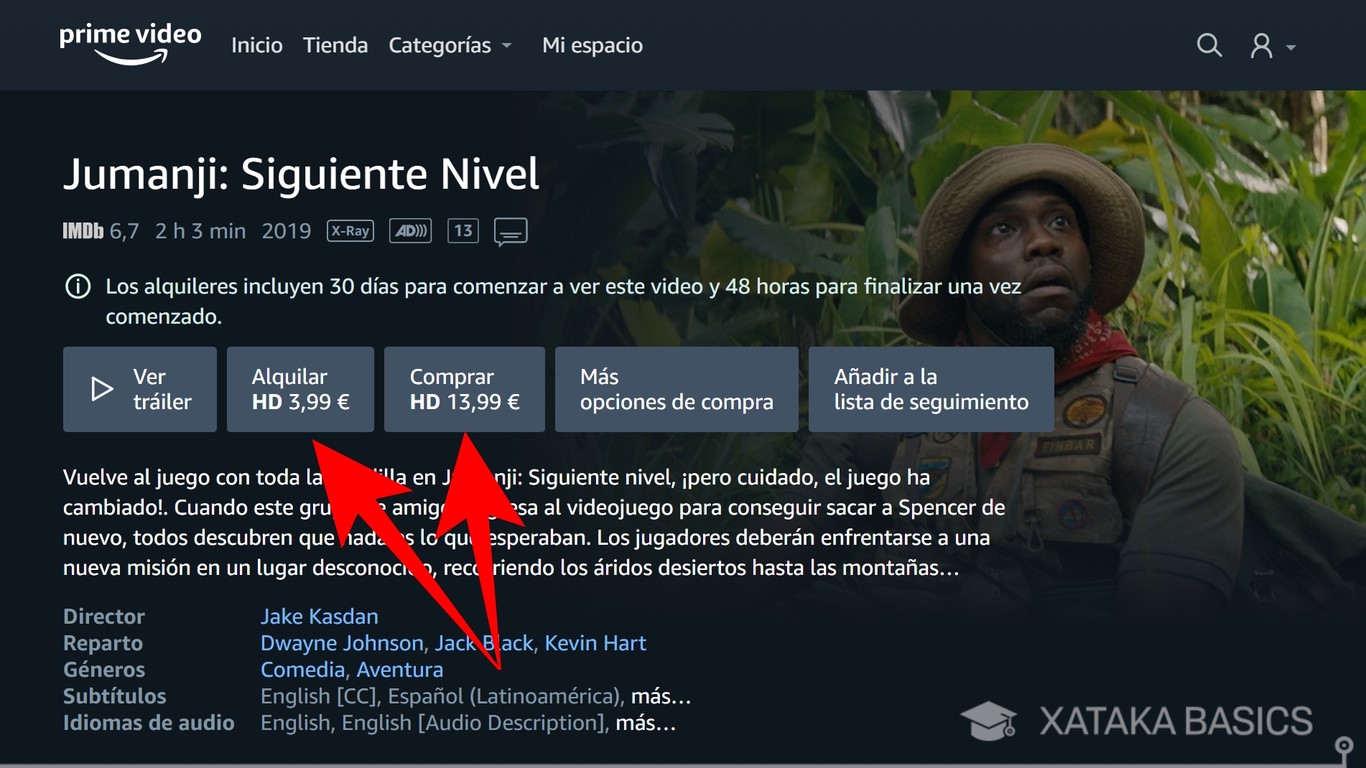1366x768 pixels.
Task: Open Más opciones de compra
Action: click(x=677, y=389)
